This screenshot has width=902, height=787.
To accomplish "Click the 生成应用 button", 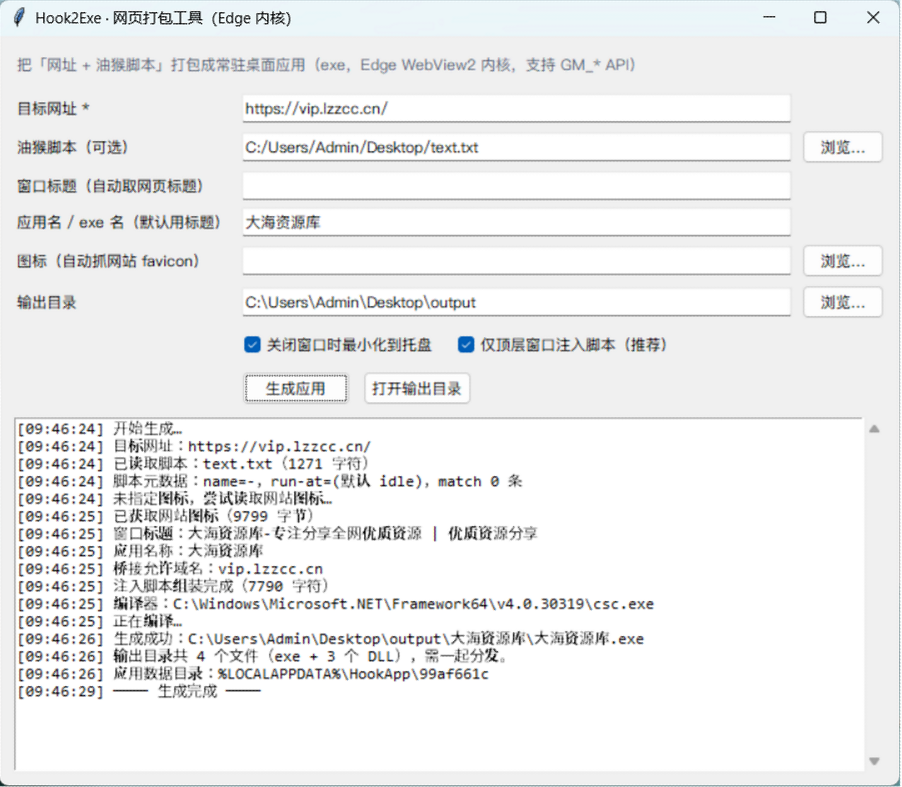I will [296, 388].
